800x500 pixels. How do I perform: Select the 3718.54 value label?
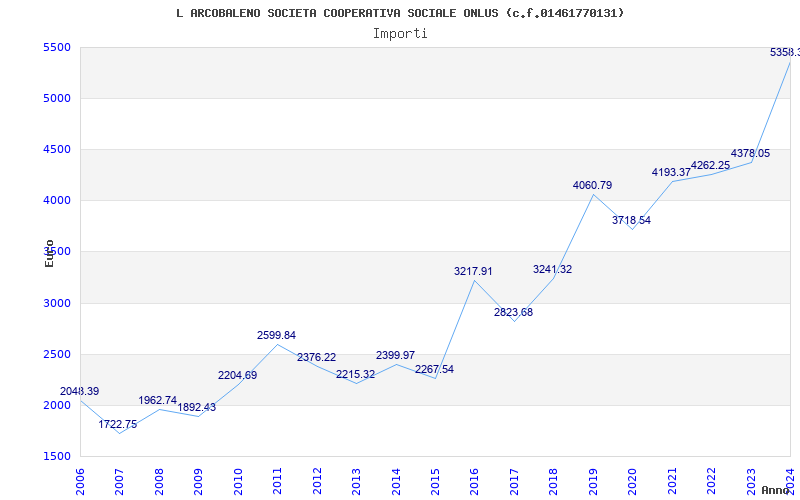pyautogui.click(x=631, y=220)
